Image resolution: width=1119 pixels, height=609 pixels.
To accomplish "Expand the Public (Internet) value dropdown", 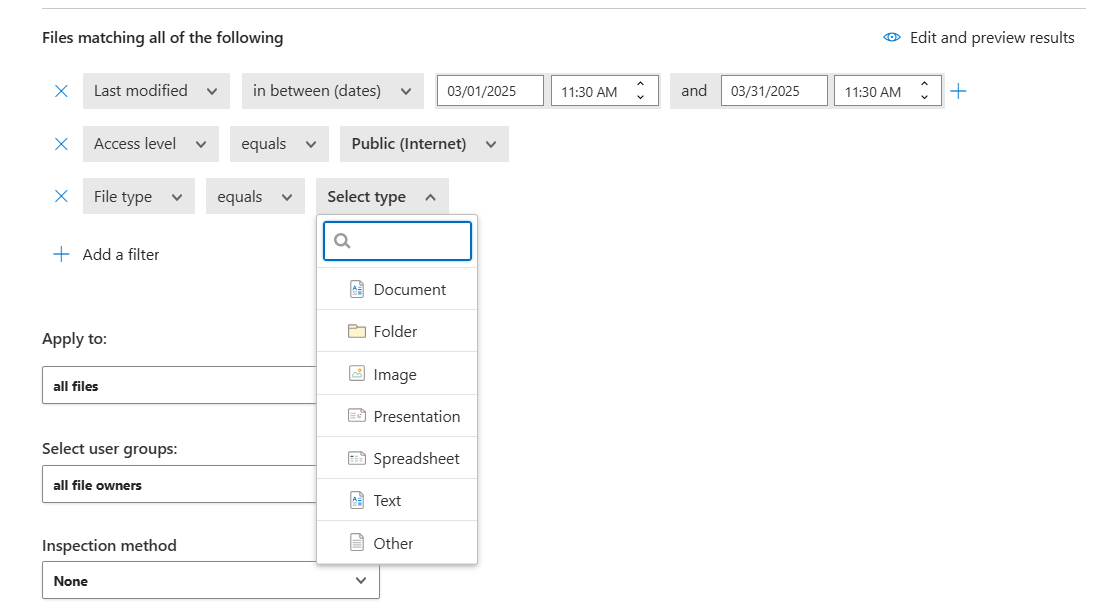I will point(424,144).
